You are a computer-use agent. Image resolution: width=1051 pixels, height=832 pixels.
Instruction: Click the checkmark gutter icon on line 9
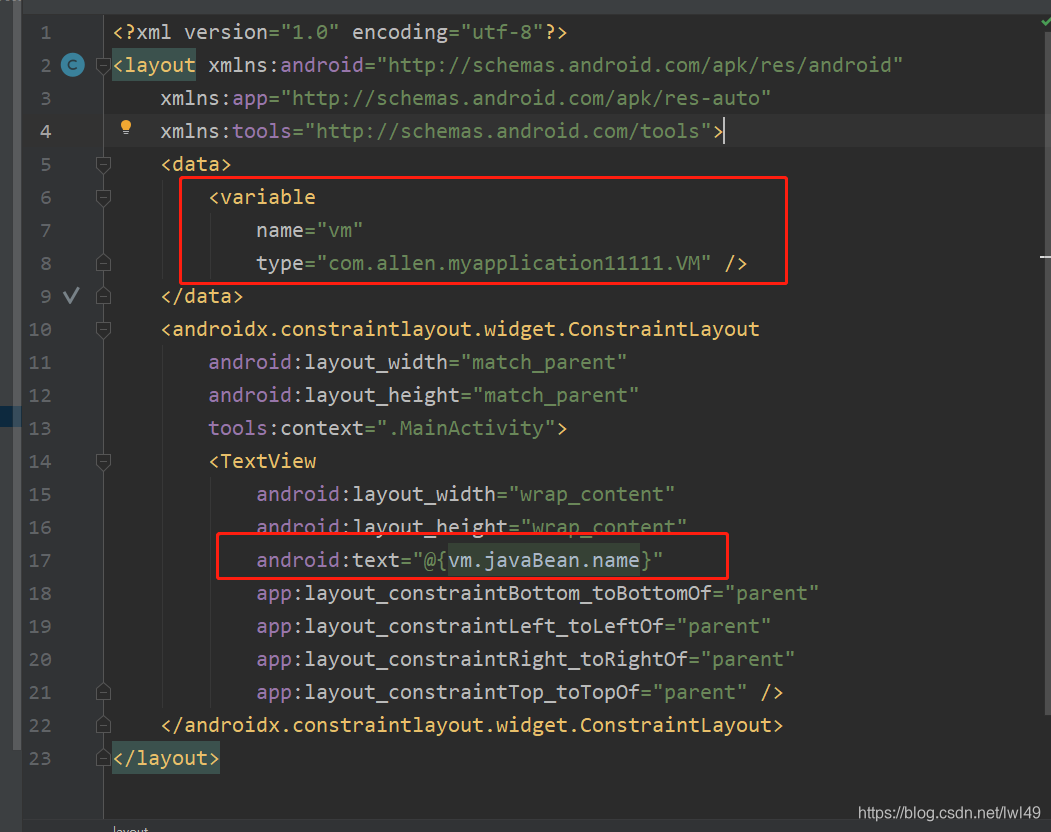[x=71, y=295]
